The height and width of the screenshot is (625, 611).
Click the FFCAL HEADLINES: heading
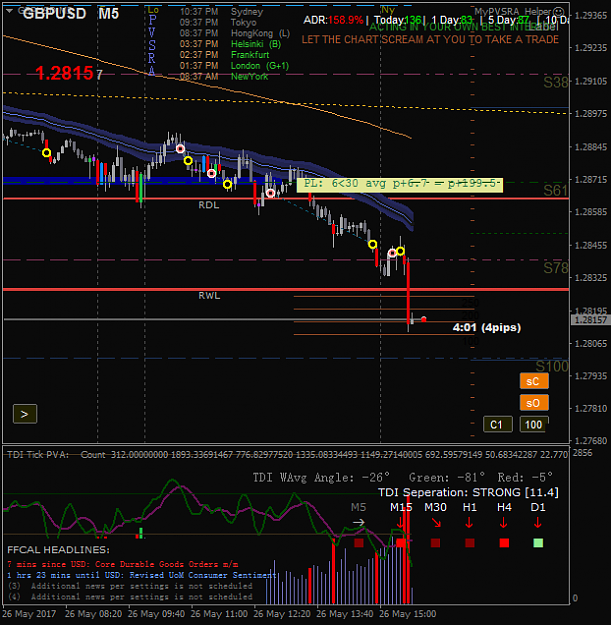click(x=58, y=550)
